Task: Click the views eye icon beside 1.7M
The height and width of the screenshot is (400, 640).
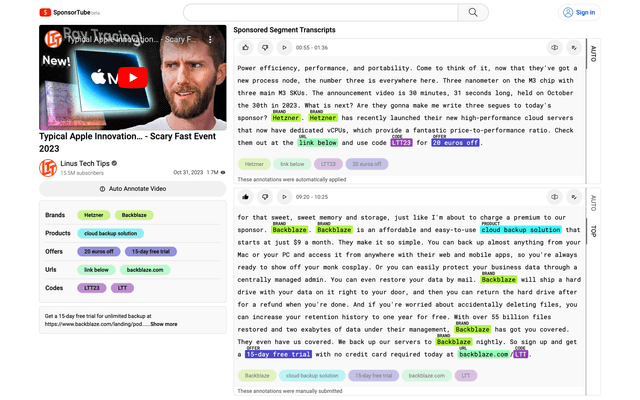Action: (223, 173)
